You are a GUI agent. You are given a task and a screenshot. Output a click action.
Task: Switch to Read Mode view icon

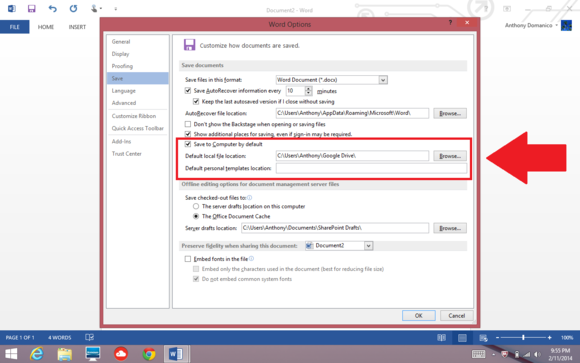pos(441,337)
